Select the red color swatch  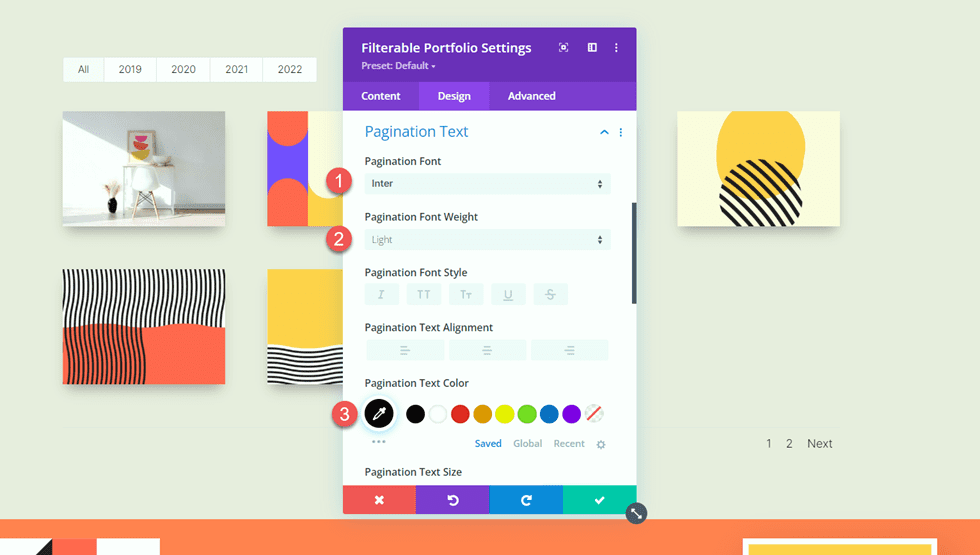[460, 414]
